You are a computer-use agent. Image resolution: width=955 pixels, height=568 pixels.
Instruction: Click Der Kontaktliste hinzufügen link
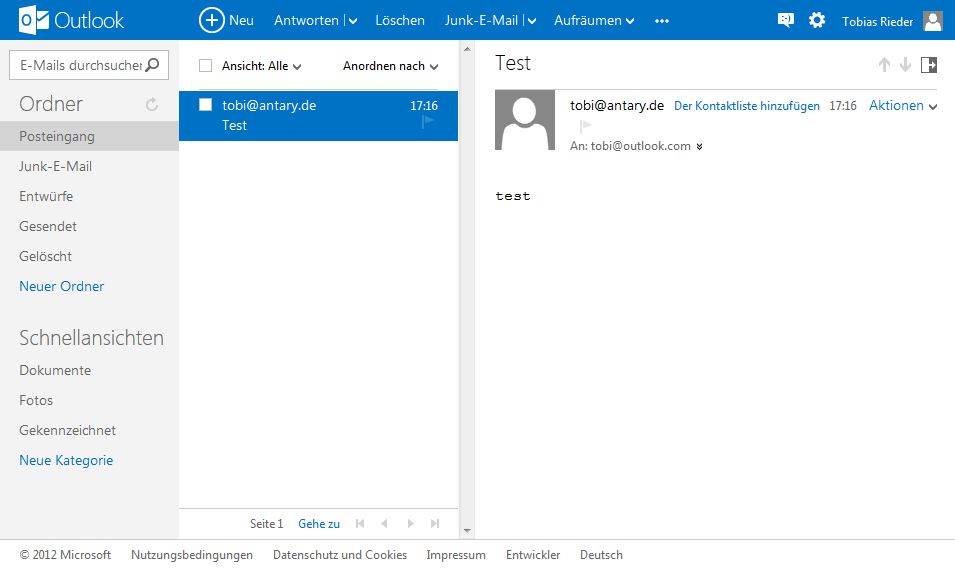(747, 106)
